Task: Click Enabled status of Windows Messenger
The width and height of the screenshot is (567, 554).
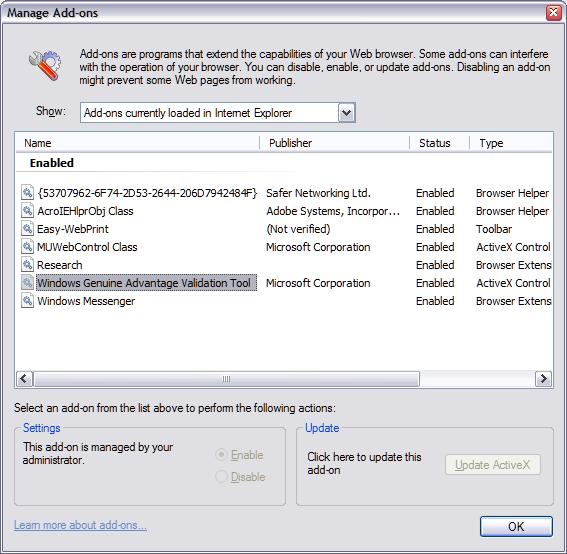Action: [435, 301]
